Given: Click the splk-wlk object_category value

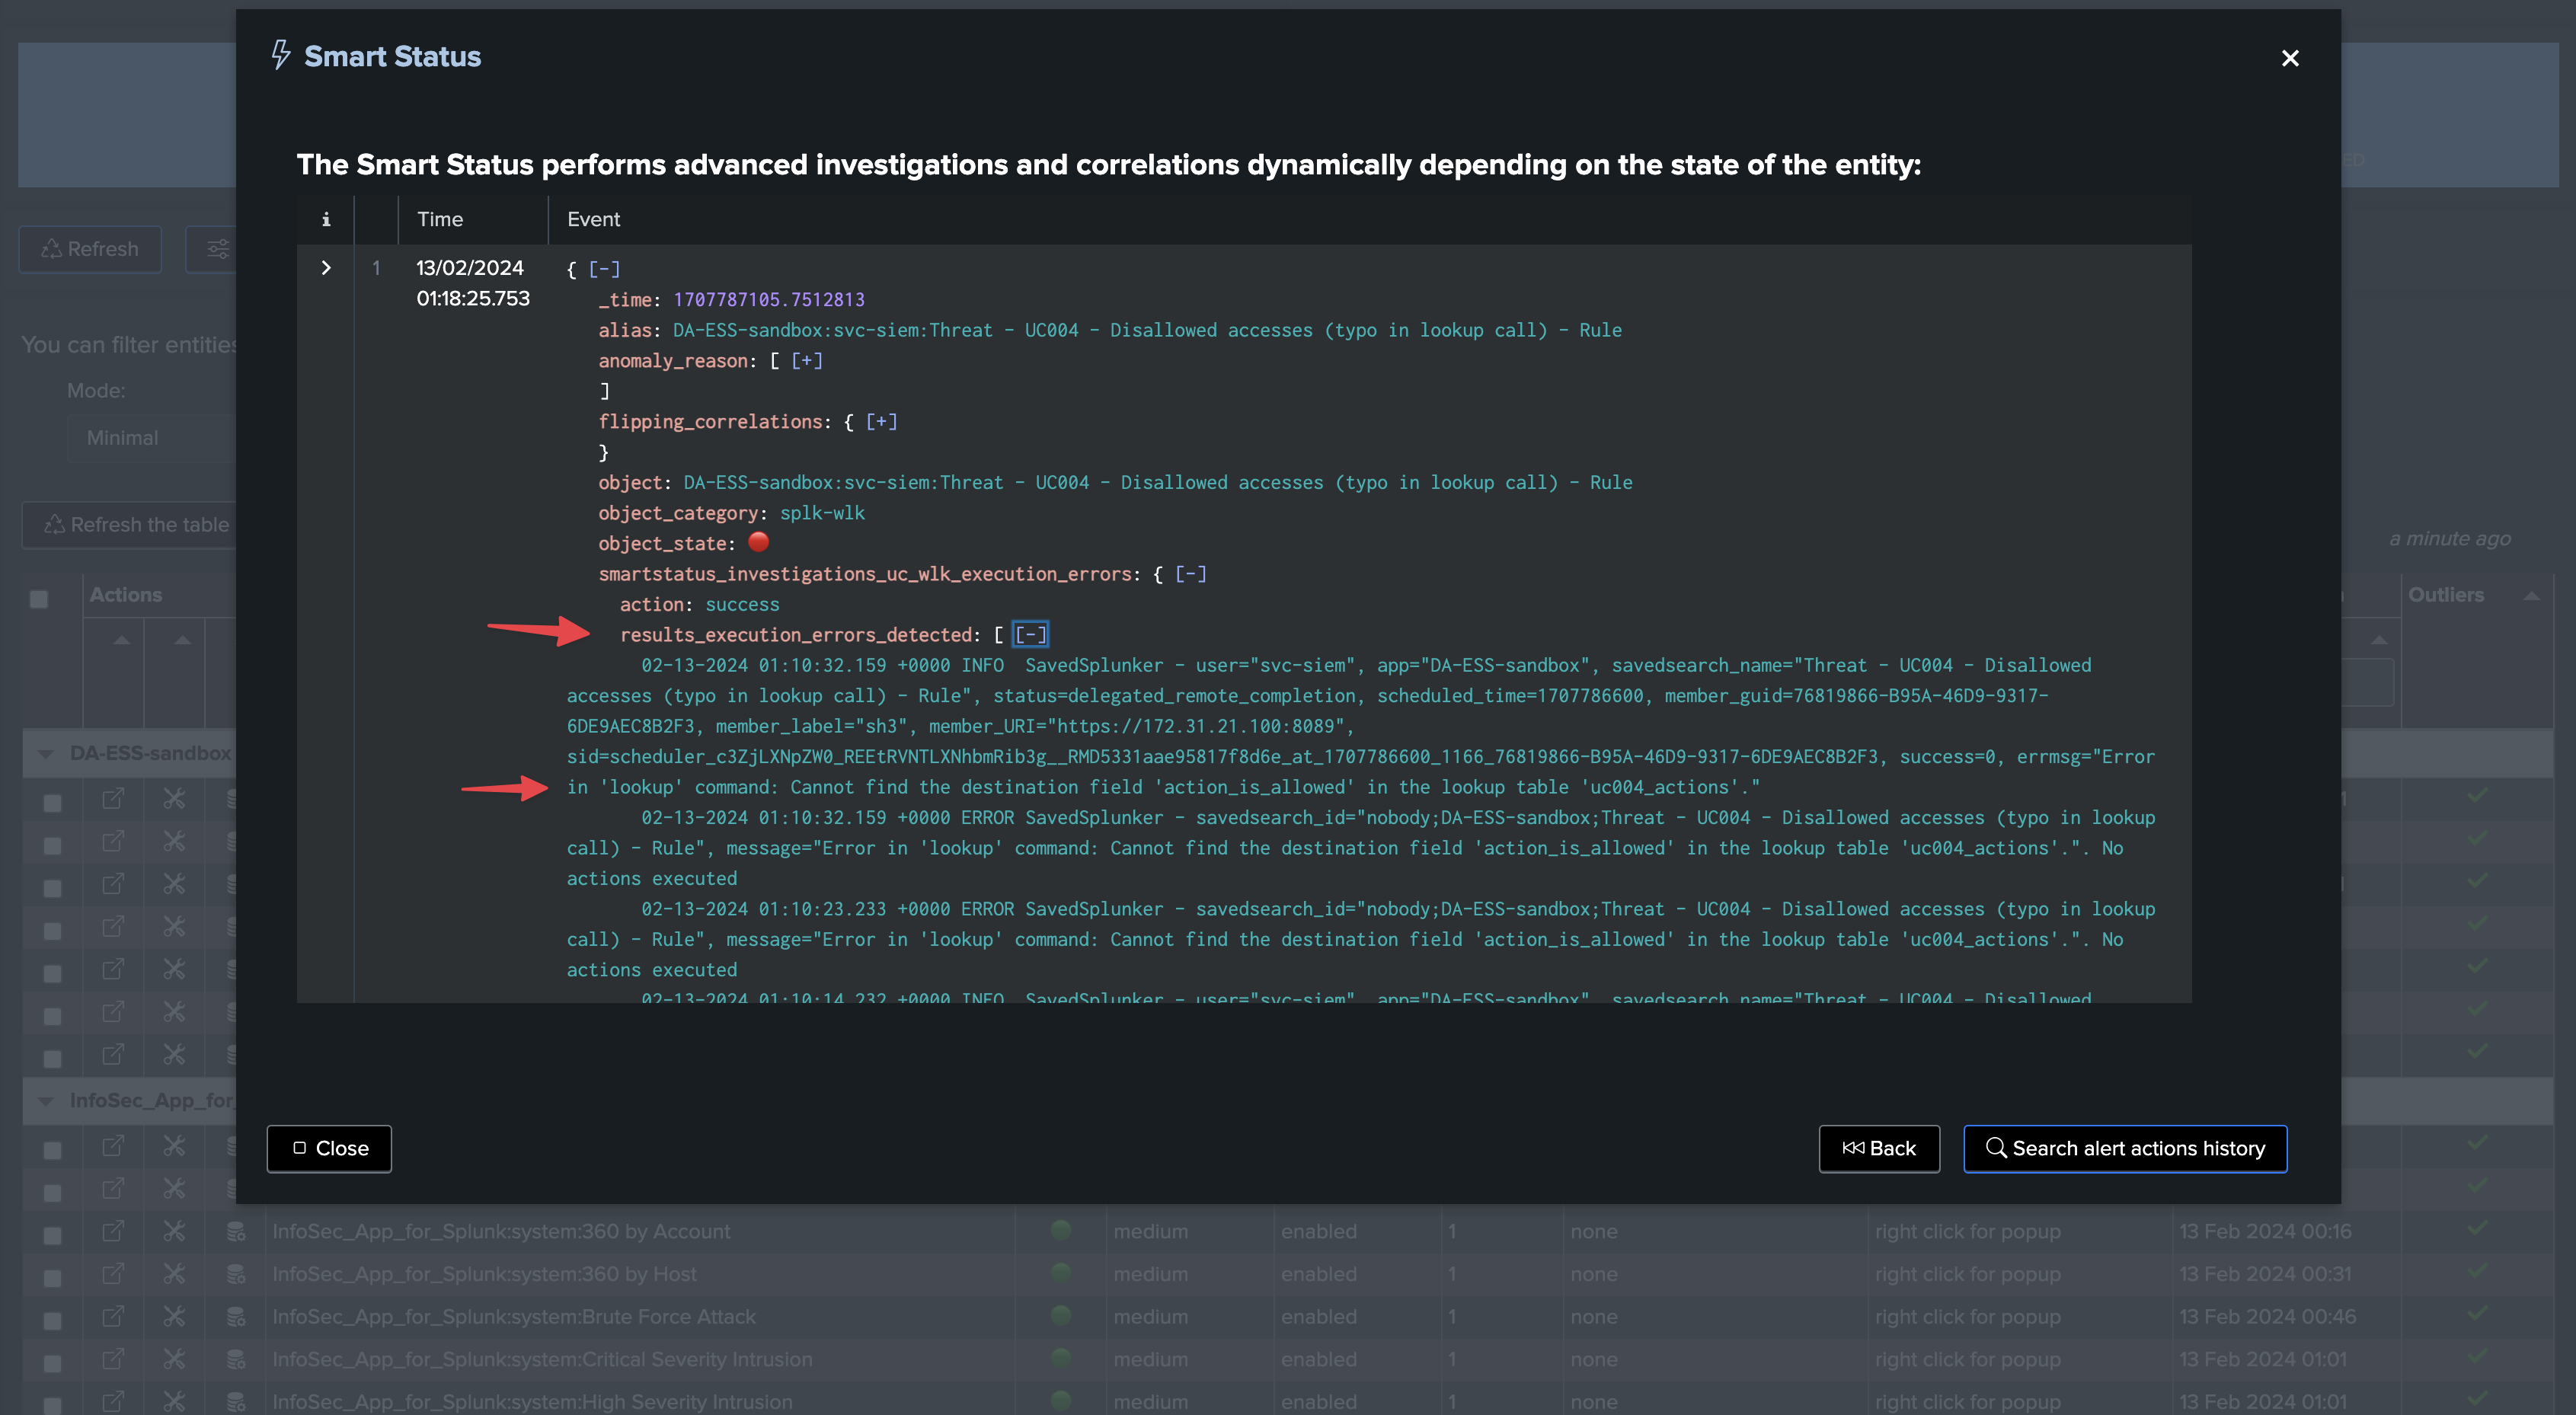Looking at the screenshot, I should tap(822, 513).
